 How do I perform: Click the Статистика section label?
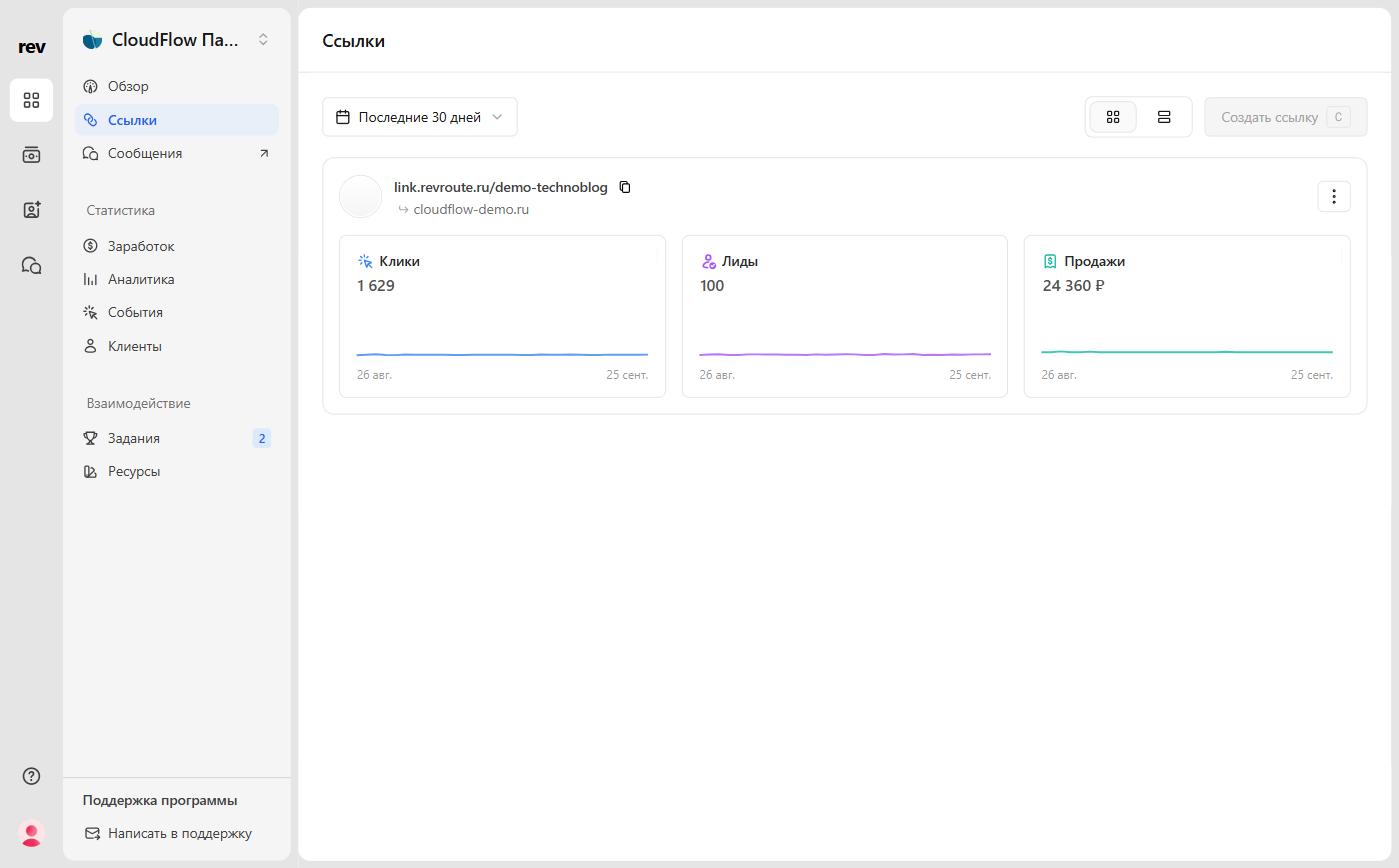[x=121, y=210]
